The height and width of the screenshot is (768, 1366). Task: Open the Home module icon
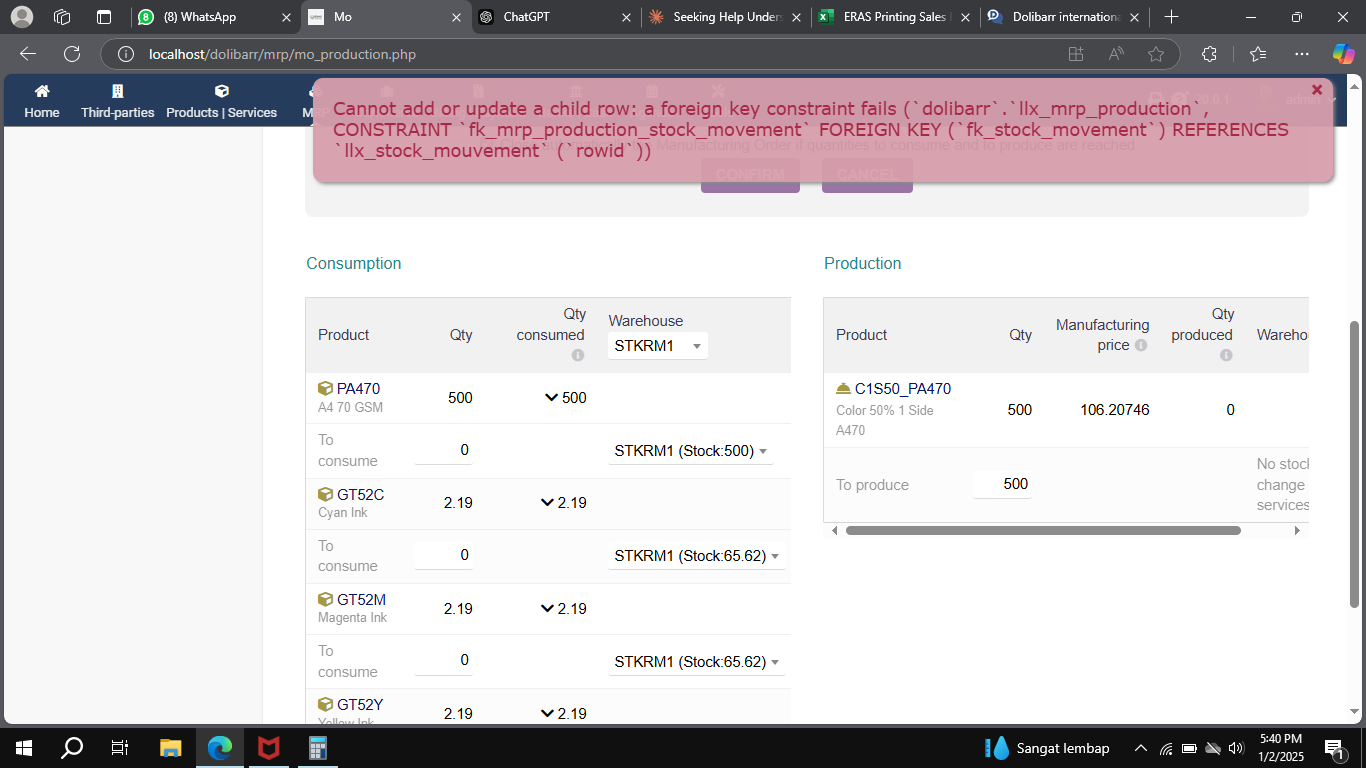pyautogui.click(x=41, y=90)
